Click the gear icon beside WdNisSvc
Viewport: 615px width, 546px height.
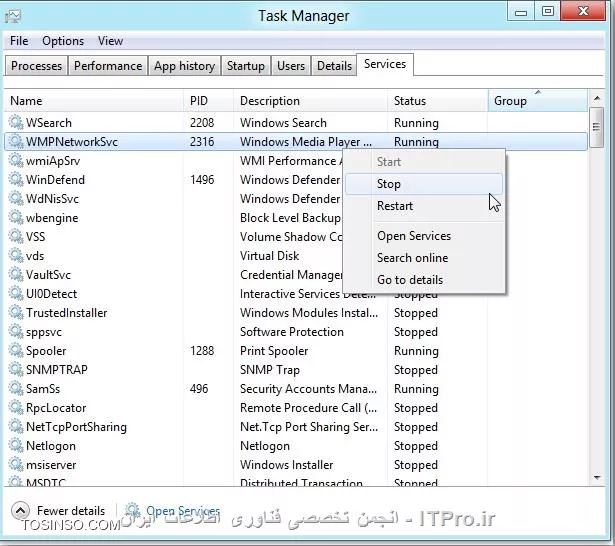point(16,198)
